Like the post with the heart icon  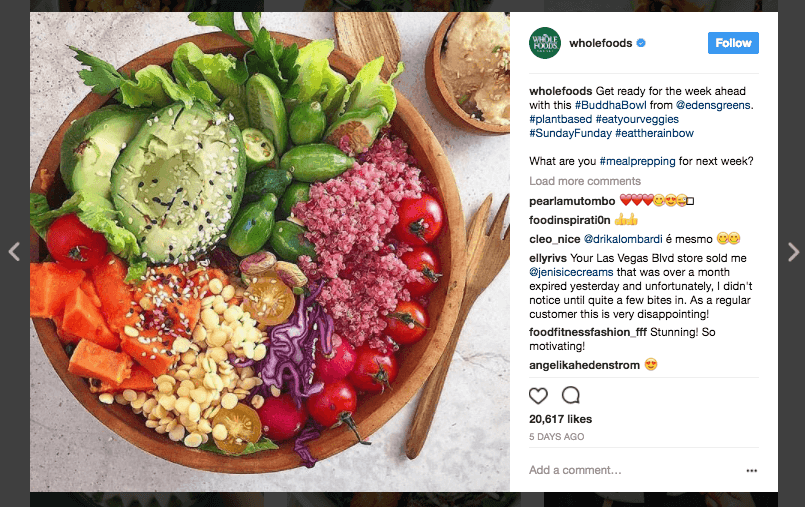tap(538, 395)
